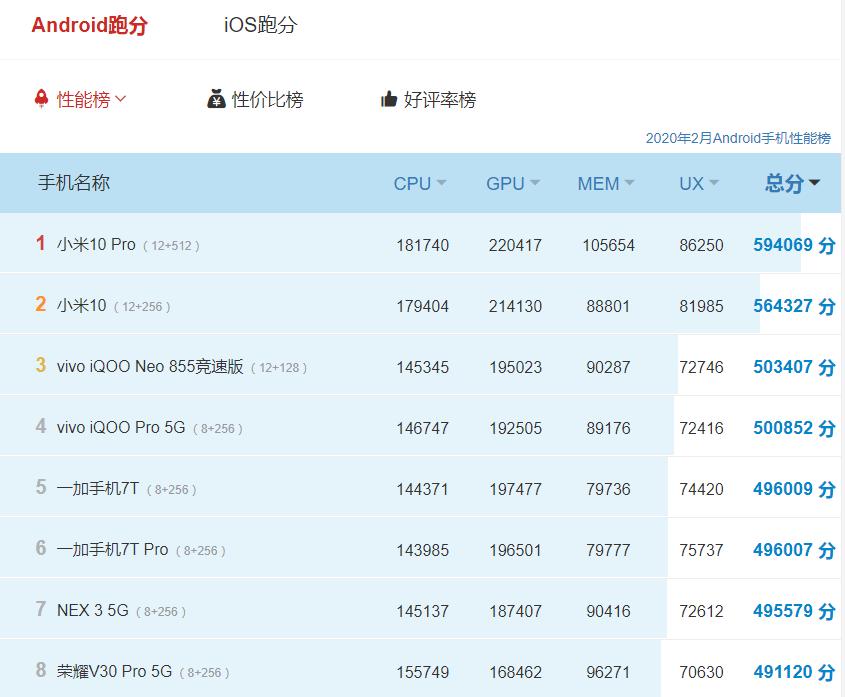Switch to the Android跑分 tab
The width and height of the screenshot is (845, 697).
(x=89, y=25)
